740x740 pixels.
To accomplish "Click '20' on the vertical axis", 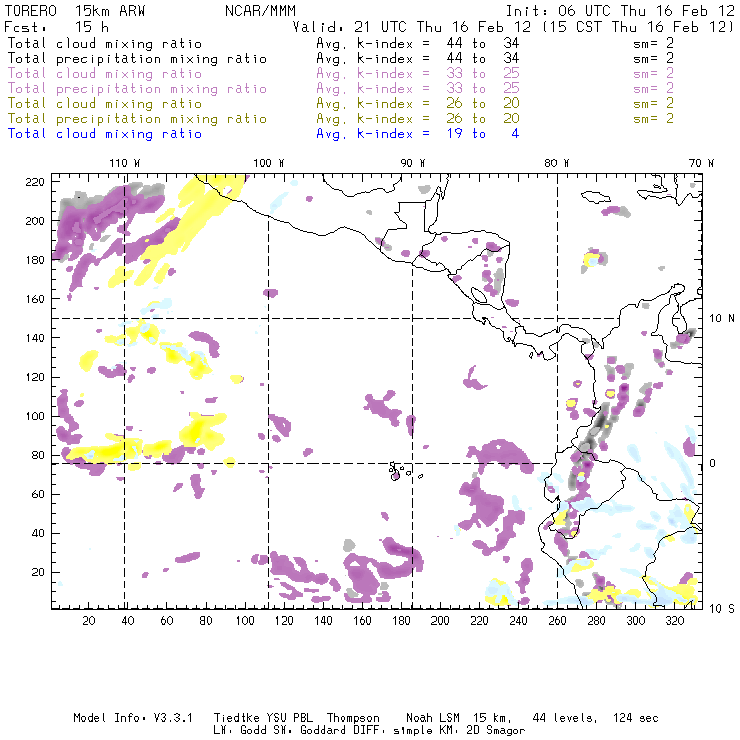I will coord(38,572).
